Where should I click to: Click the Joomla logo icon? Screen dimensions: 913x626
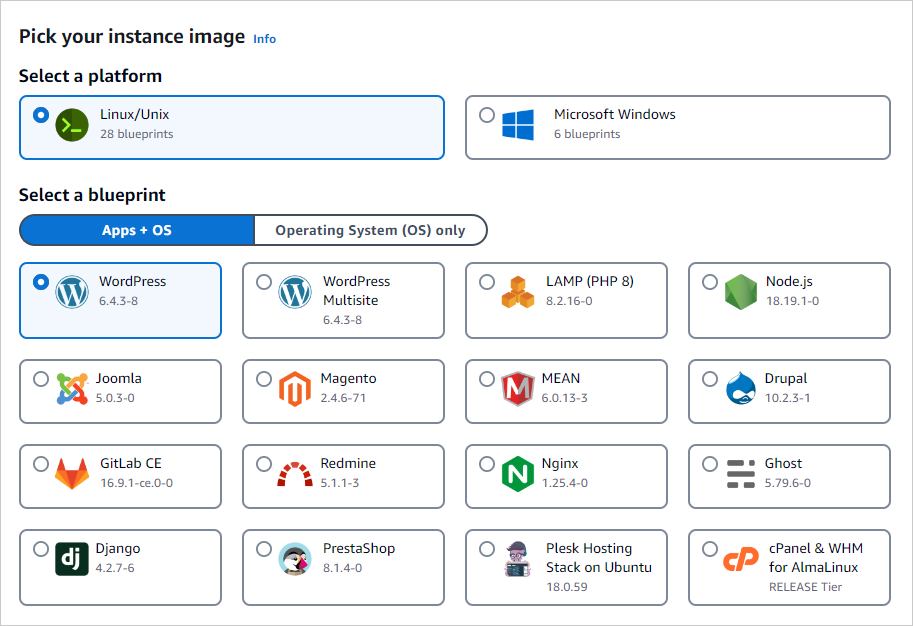tap(72, 388)
